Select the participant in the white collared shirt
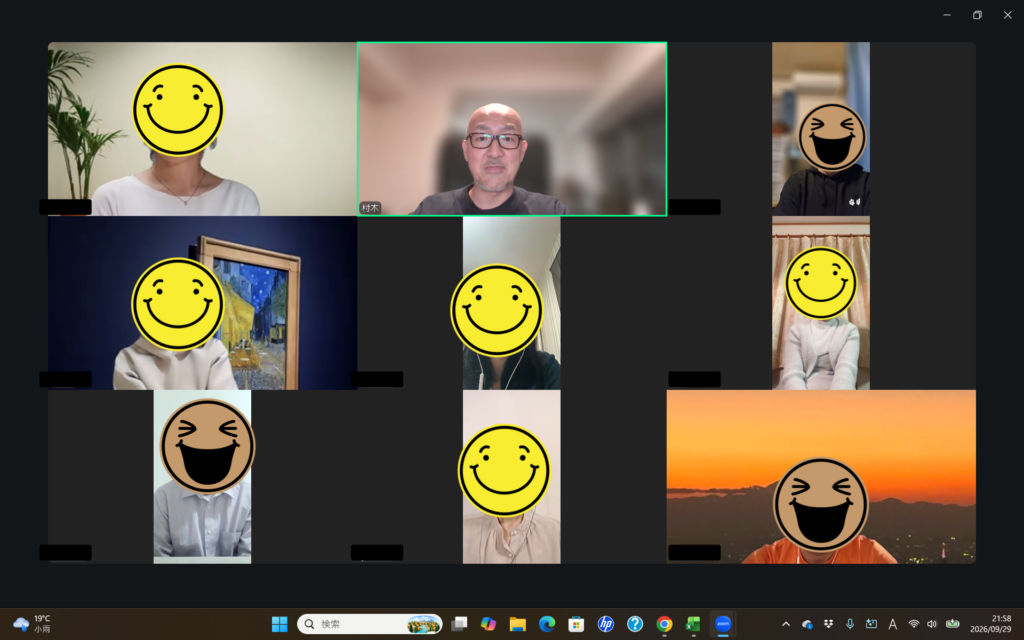The image size is (1024, 640). pos(202,477)
